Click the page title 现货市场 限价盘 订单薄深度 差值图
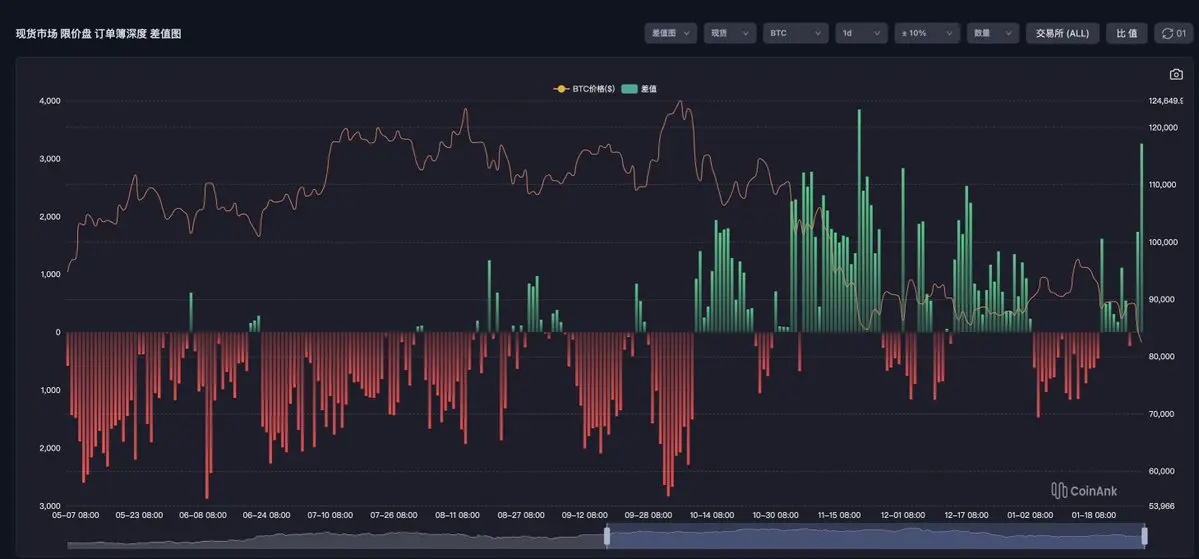This screenshot has width=1199, height=559. pos(99,34)
